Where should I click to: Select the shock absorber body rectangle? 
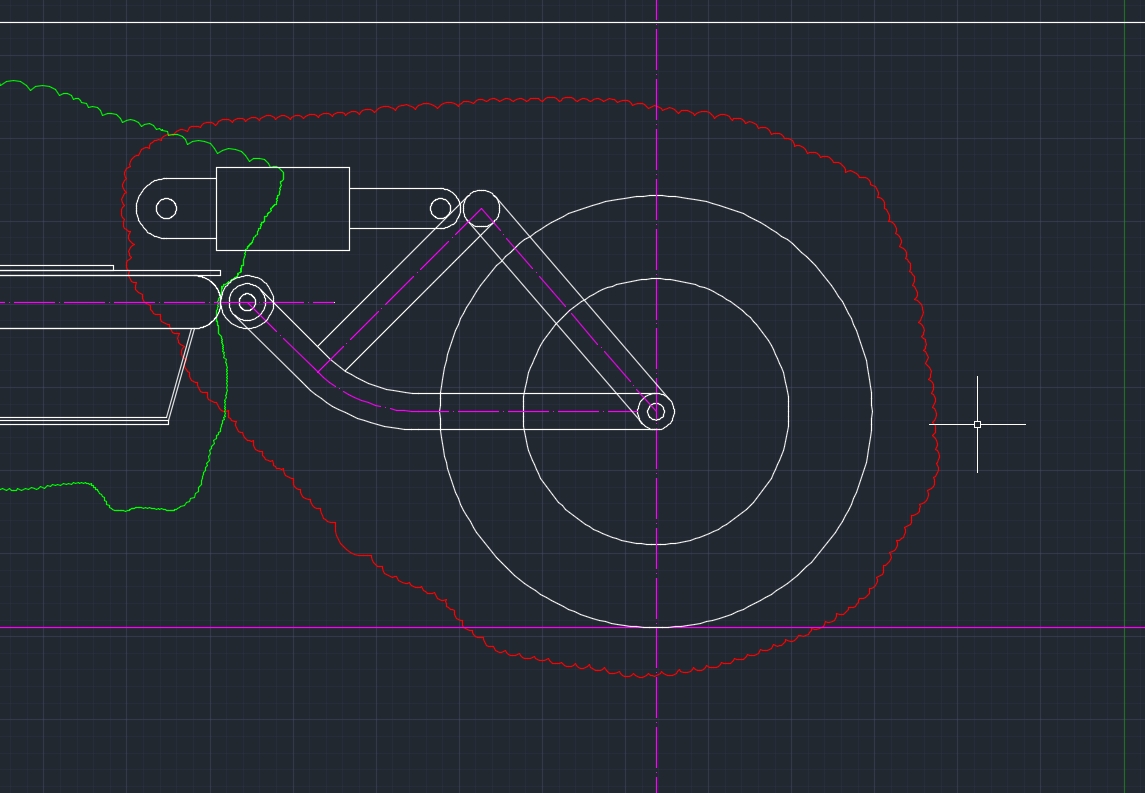(300, 168)
